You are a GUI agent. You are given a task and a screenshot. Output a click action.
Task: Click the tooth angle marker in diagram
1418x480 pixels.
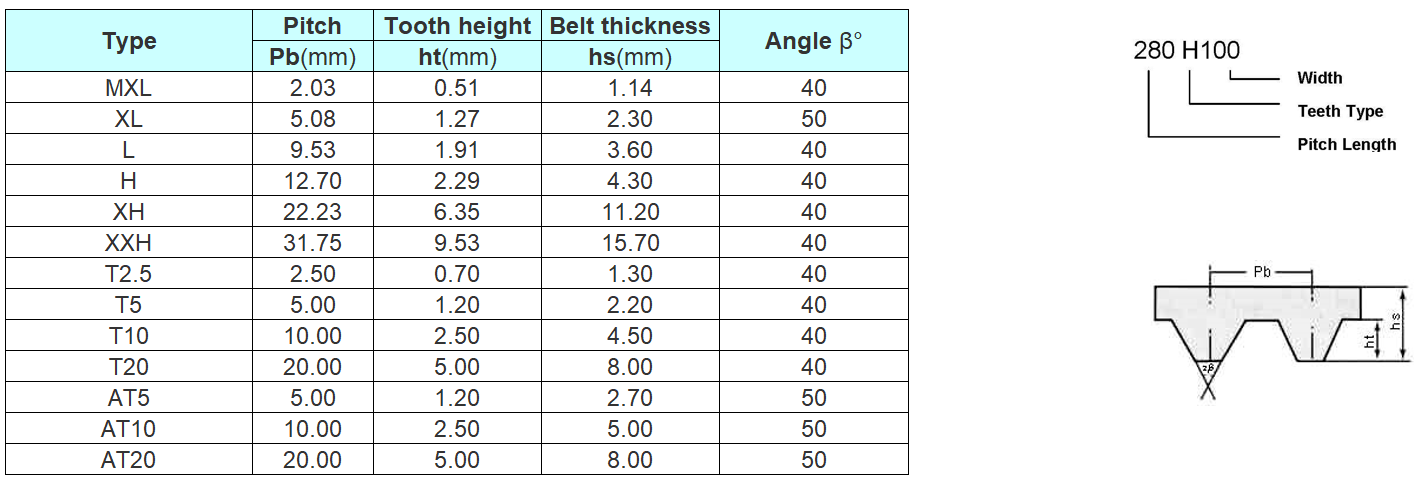point(1209,369)
